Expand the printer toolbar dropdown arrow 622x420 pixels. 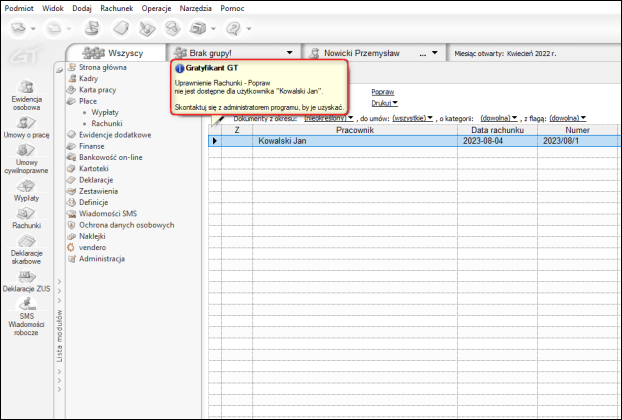coord(213,29)
